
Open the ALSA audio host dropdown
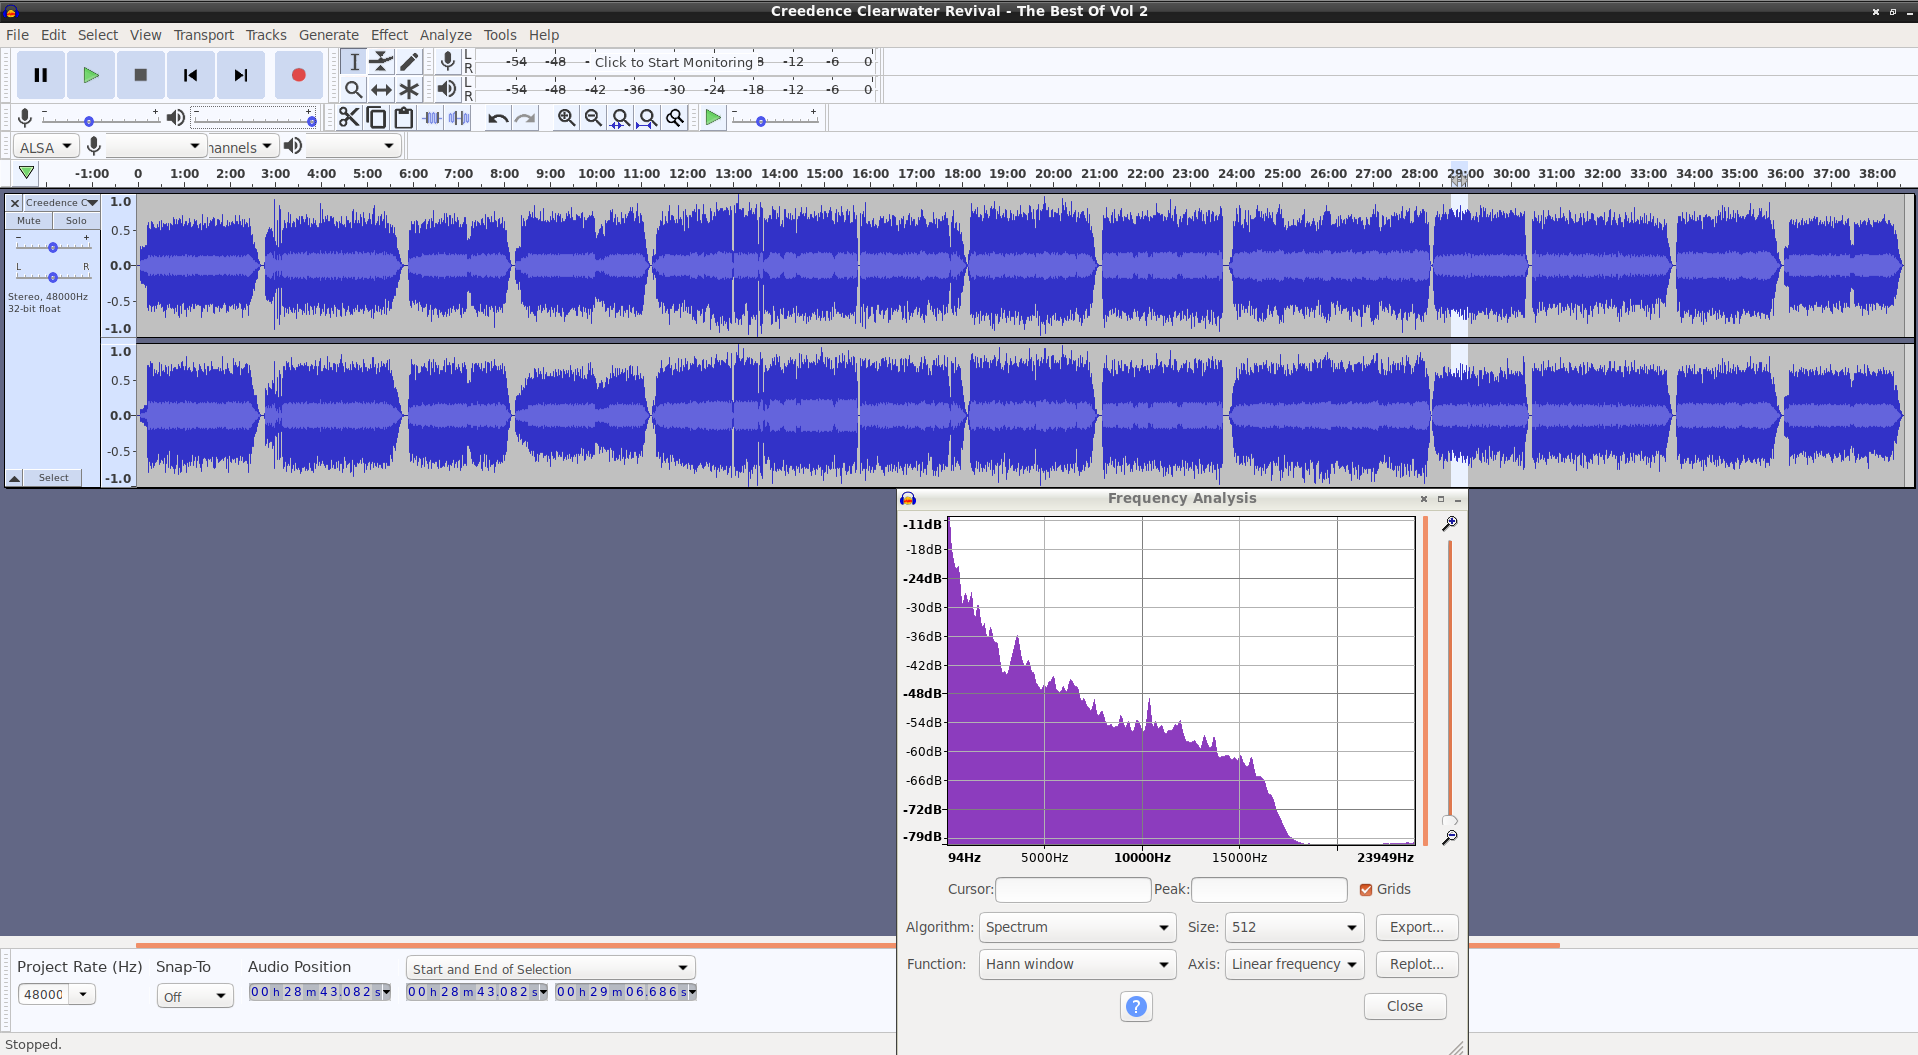point(46,146)
